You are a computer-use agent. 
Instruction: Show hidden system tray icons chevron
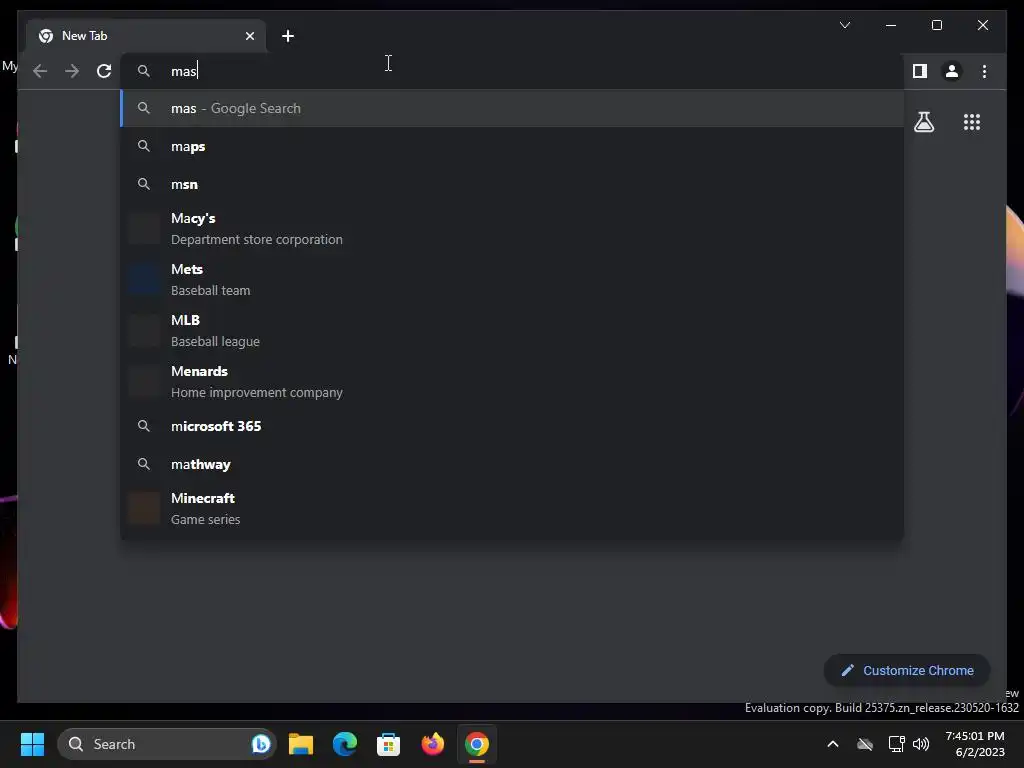point(833,744)
